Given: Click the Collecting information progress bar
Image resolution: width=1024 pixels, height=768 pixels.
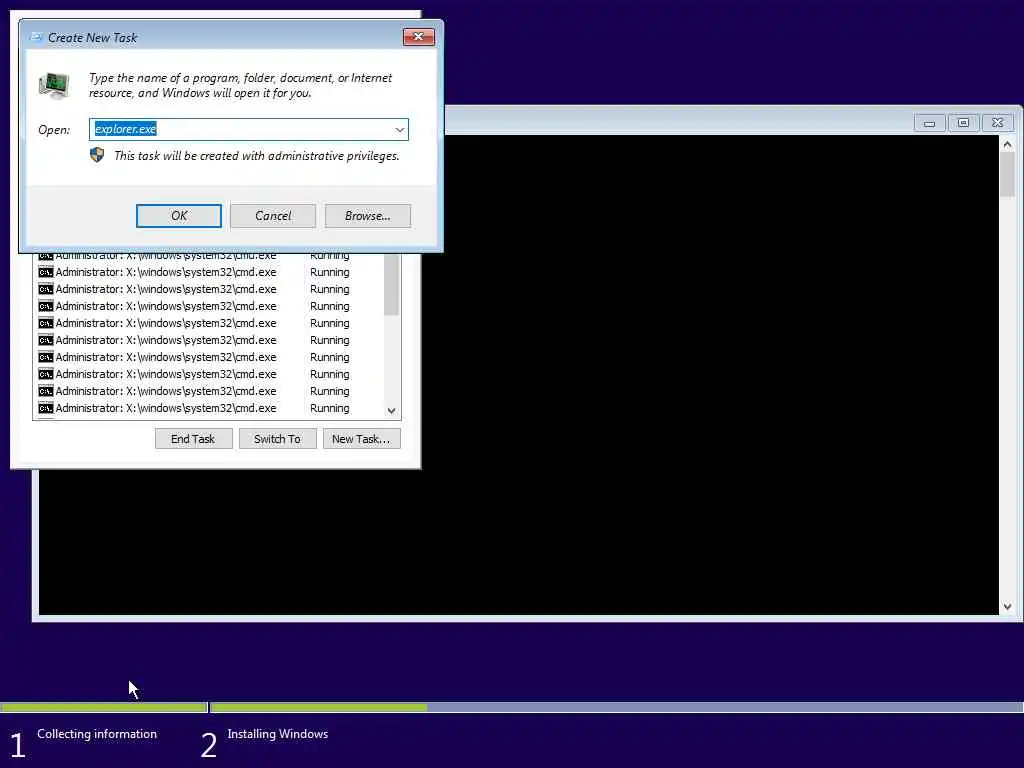Looking at the screenshot, I should pyautogui.click(x=104, y=707).
